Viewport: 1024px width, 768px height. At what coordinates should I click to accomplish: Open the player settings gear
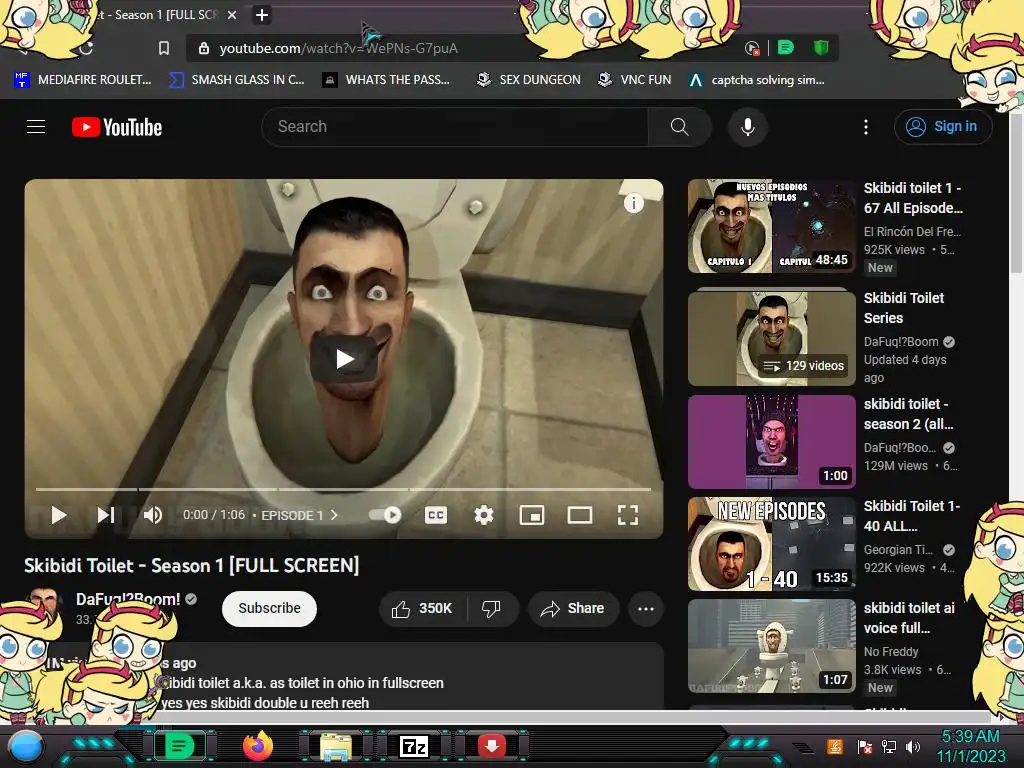coord(483,515)
